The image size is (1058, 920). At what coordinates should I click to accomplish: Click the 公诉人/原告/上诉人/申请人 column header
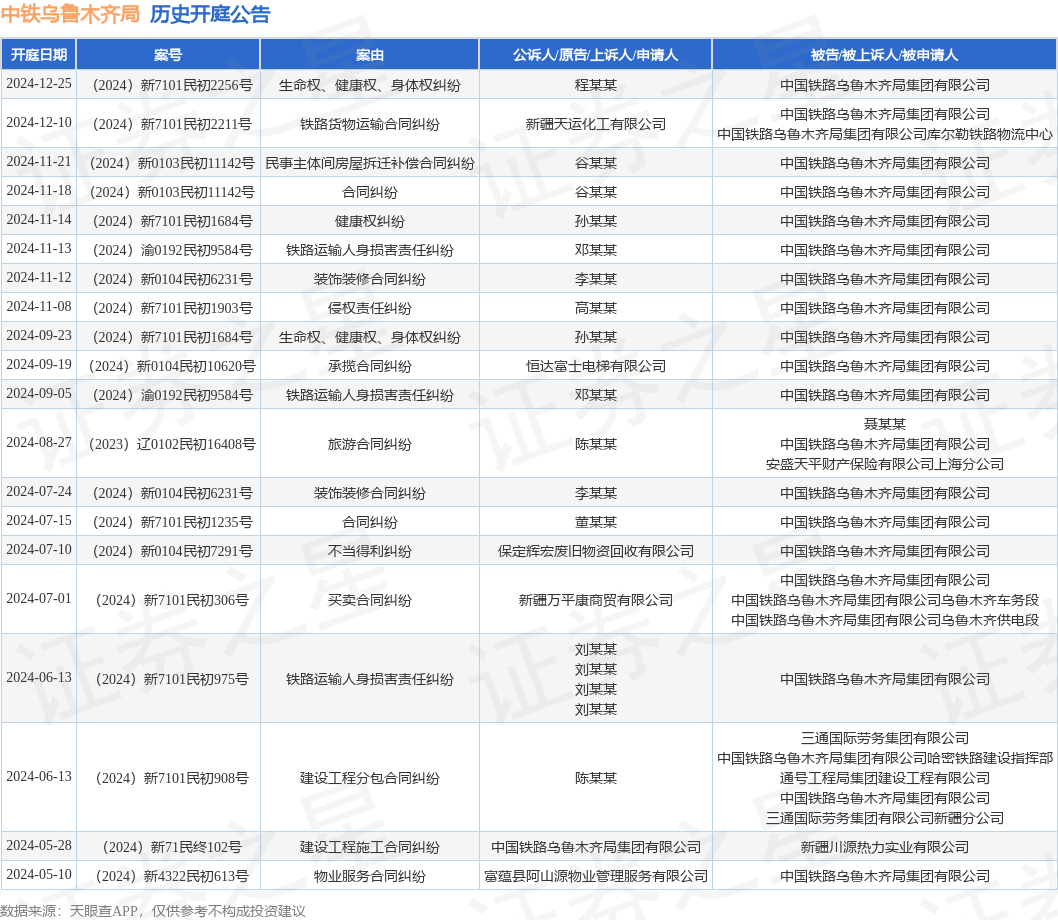(595, 55)
